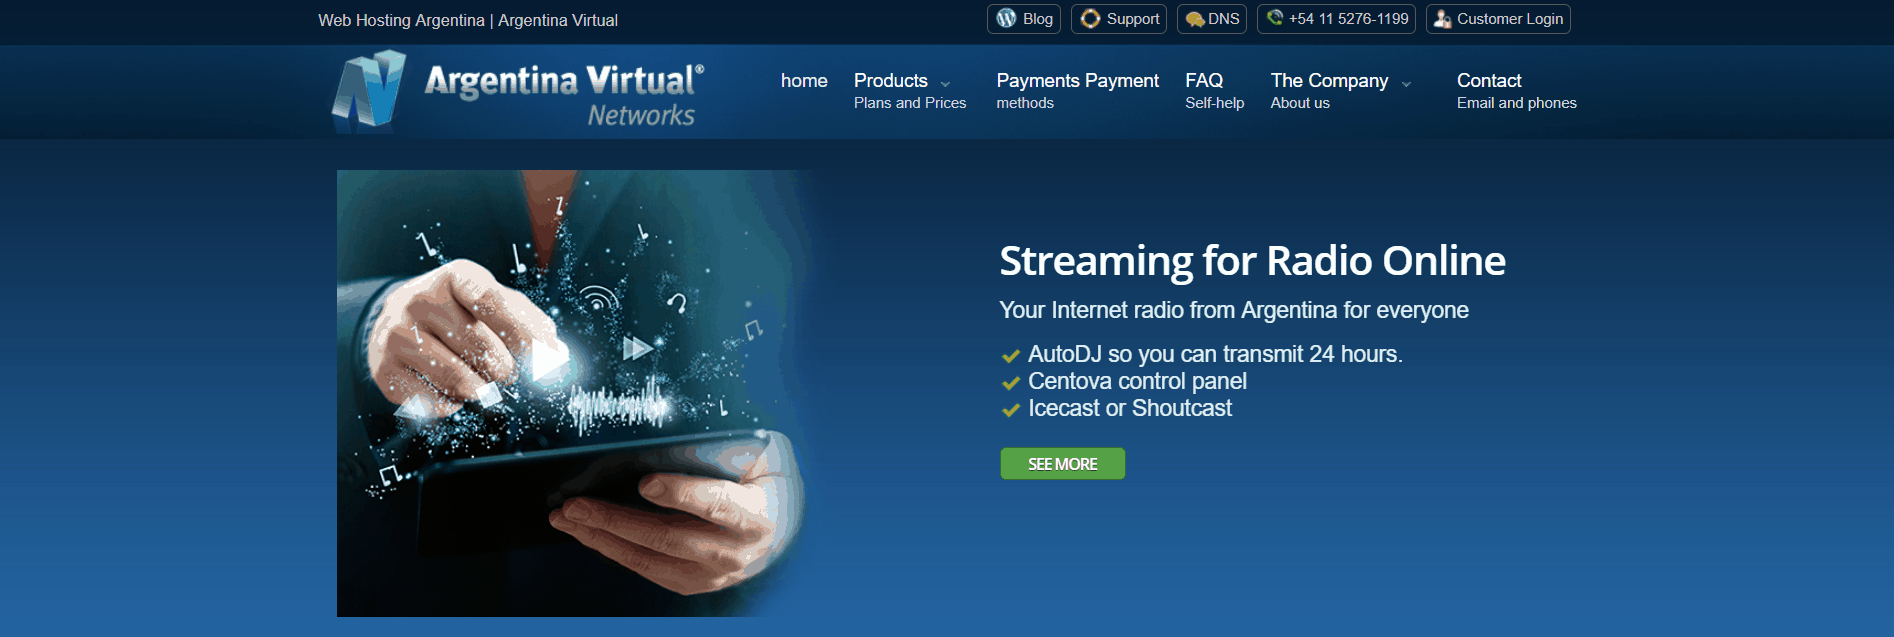Click the Streaming for Radio Online heading

point(1252,261)
